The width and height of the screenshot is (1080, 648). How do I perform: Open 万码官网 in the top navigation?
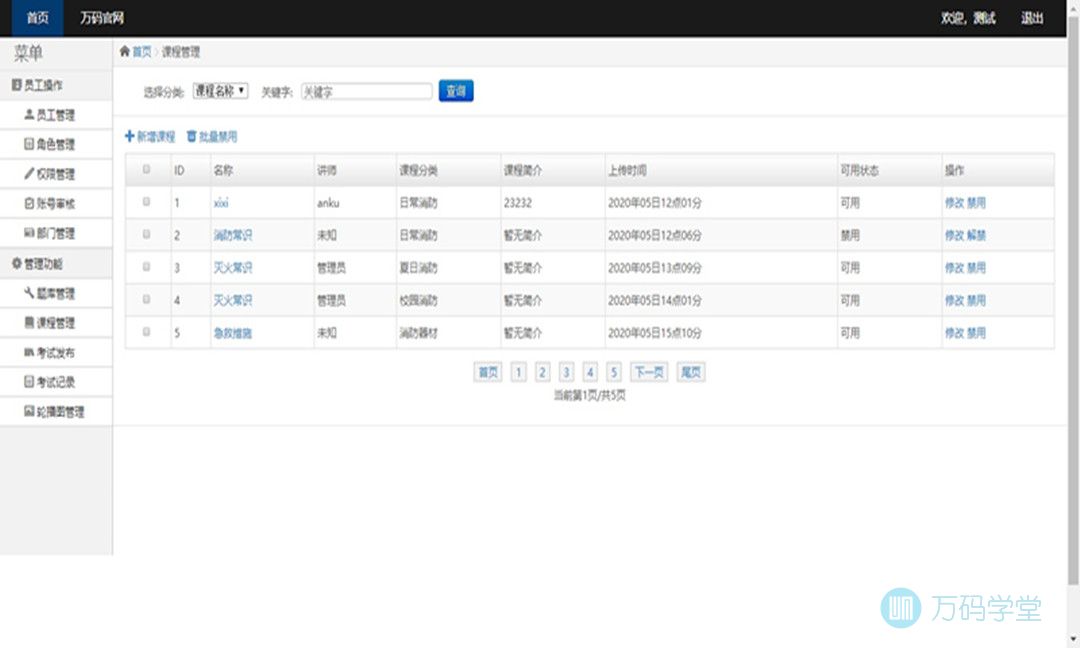(x=102, y=18)
